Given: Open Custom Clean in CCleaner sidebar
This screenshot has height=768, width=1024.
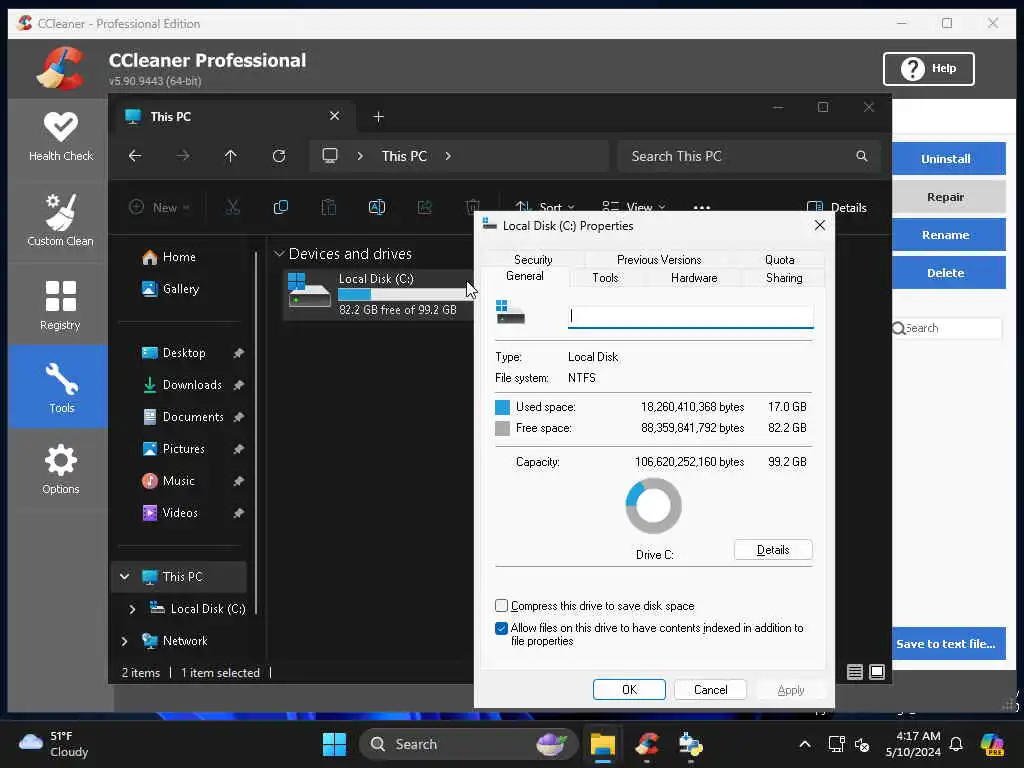Looking at the screenshot, I should (x=61, y=220).
